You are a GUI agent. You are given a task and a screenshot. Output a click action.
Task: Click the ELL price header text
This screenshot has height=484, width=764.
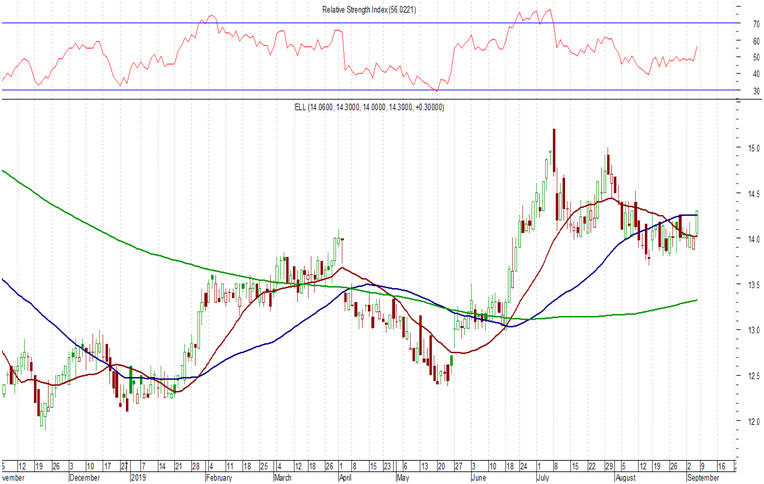pos(375,106)
